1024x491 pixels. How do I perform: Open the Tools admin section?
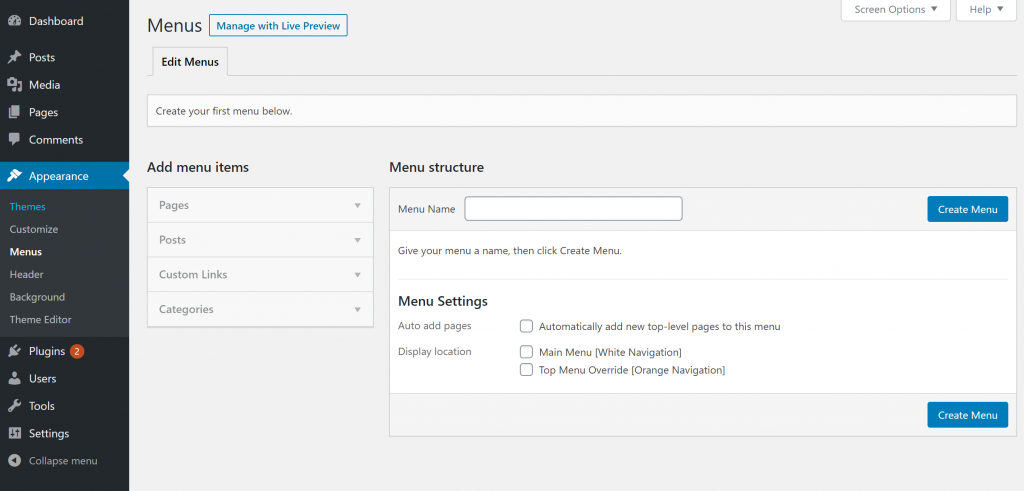(42, 406)
